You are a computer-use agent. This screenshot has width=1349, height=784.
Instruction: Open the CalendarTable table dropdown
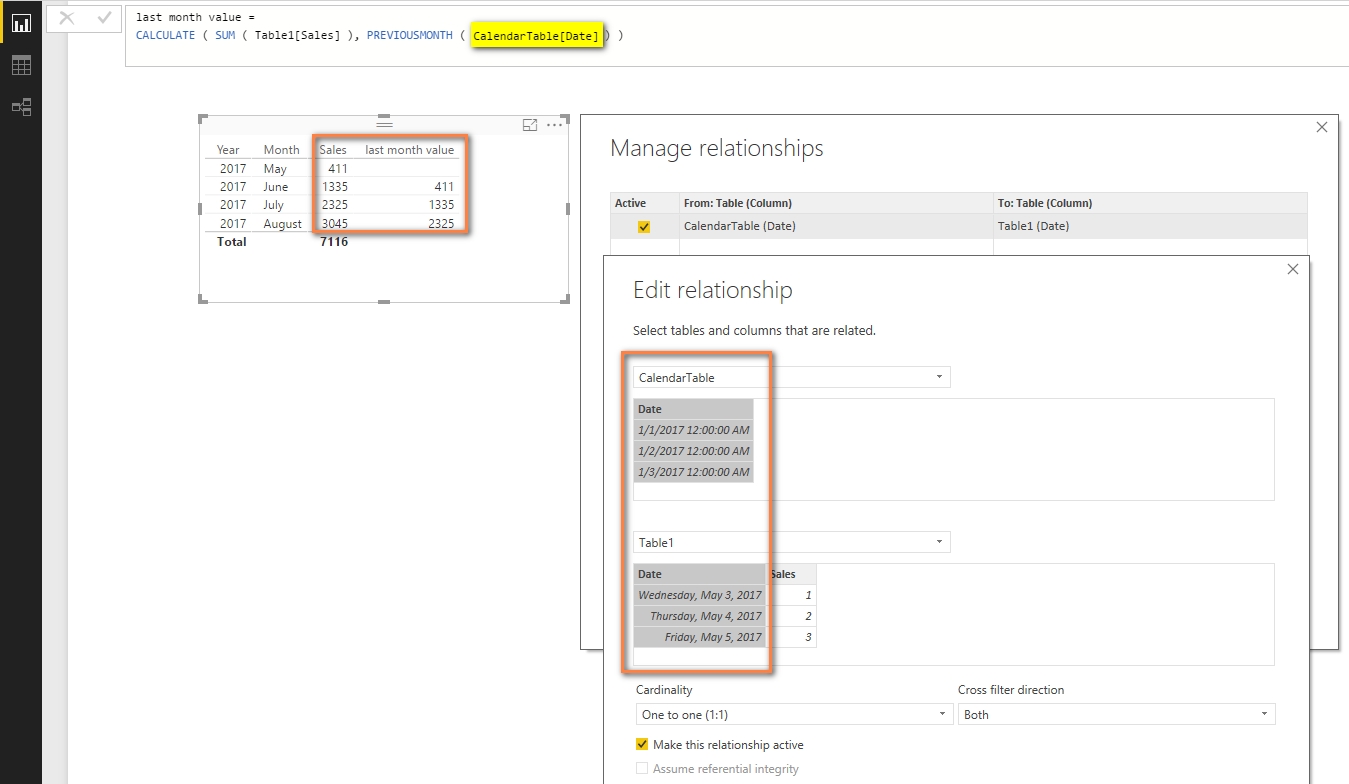pos(792,377)
